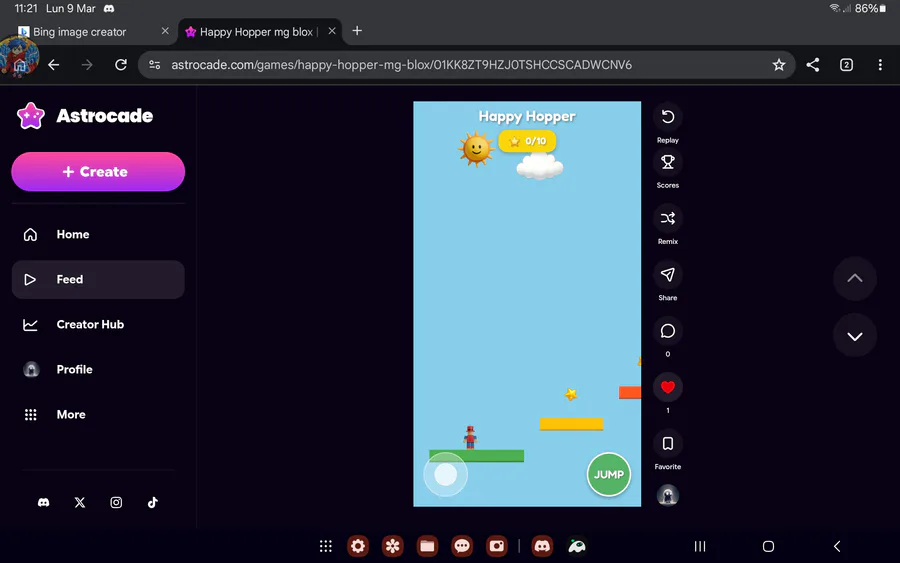
Task: Open the app drawer grid icon
Action: pyautogui.click(x=325, y=546)
